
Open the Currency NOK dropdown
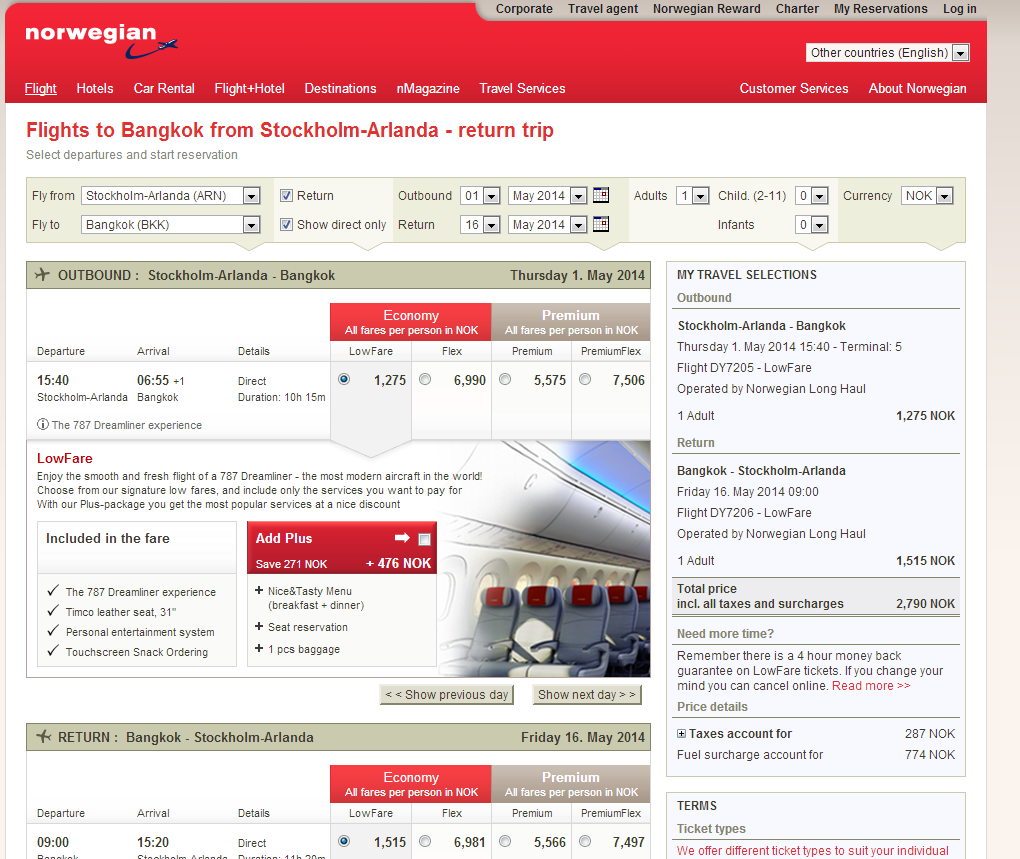[x=927, y=195]
